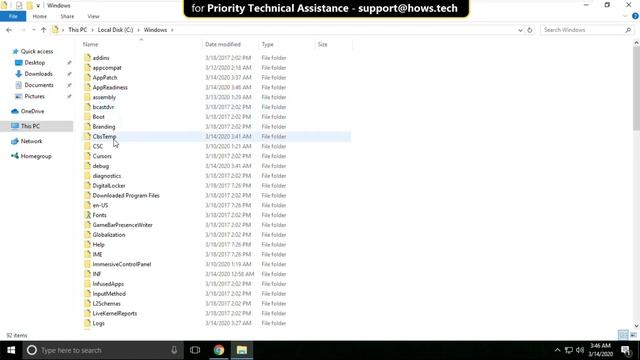Switch to the Details view icon
The width and height of the screenshot is (640, 360).
coord(623,335)
